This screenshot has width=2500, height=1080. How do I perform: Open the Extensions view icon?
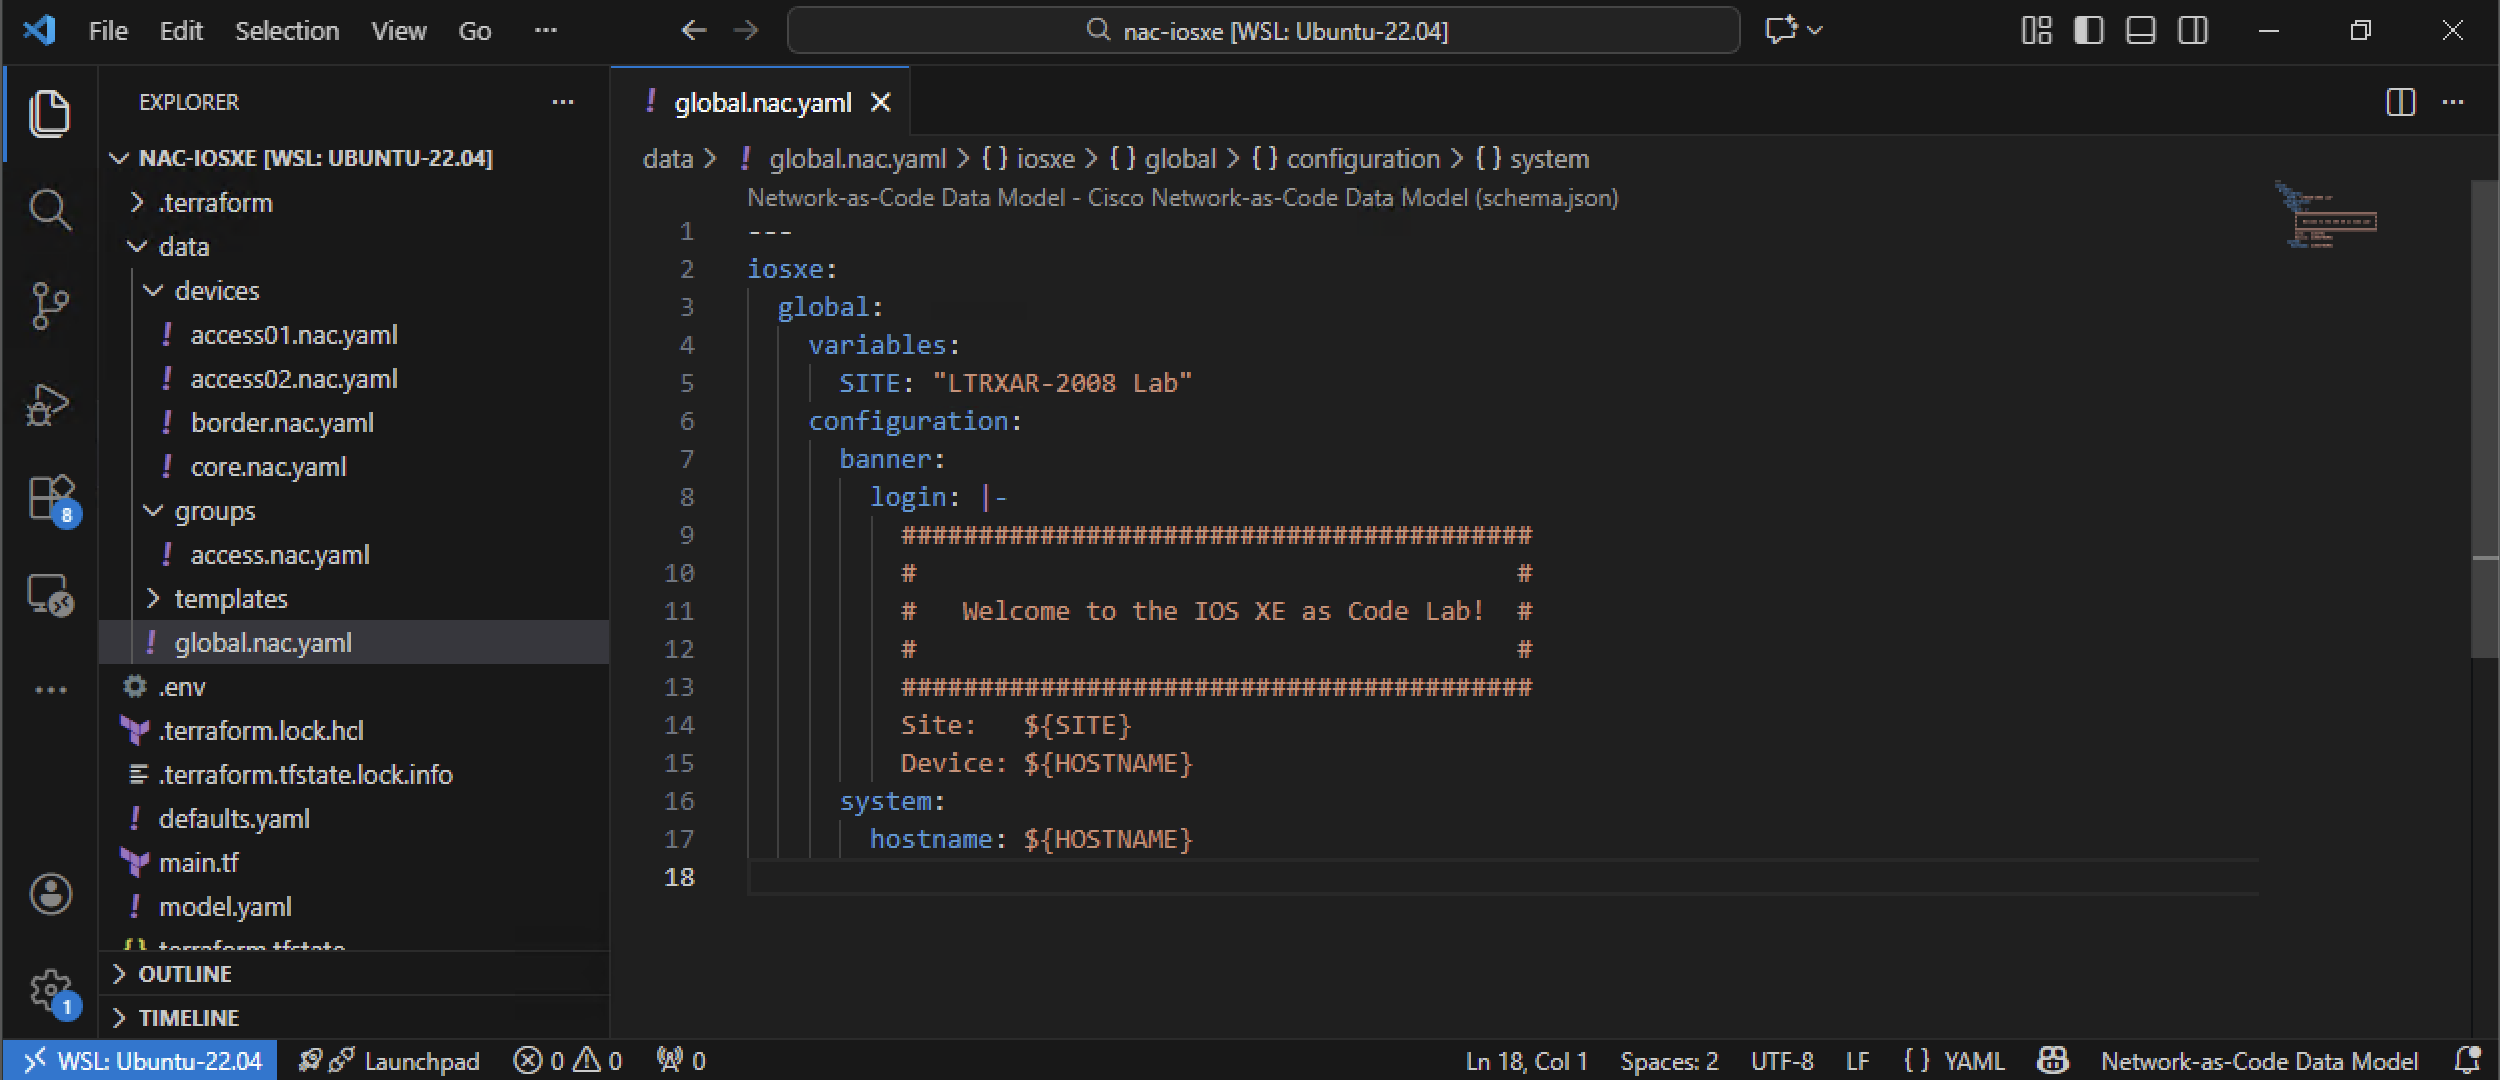coord(52,499)
